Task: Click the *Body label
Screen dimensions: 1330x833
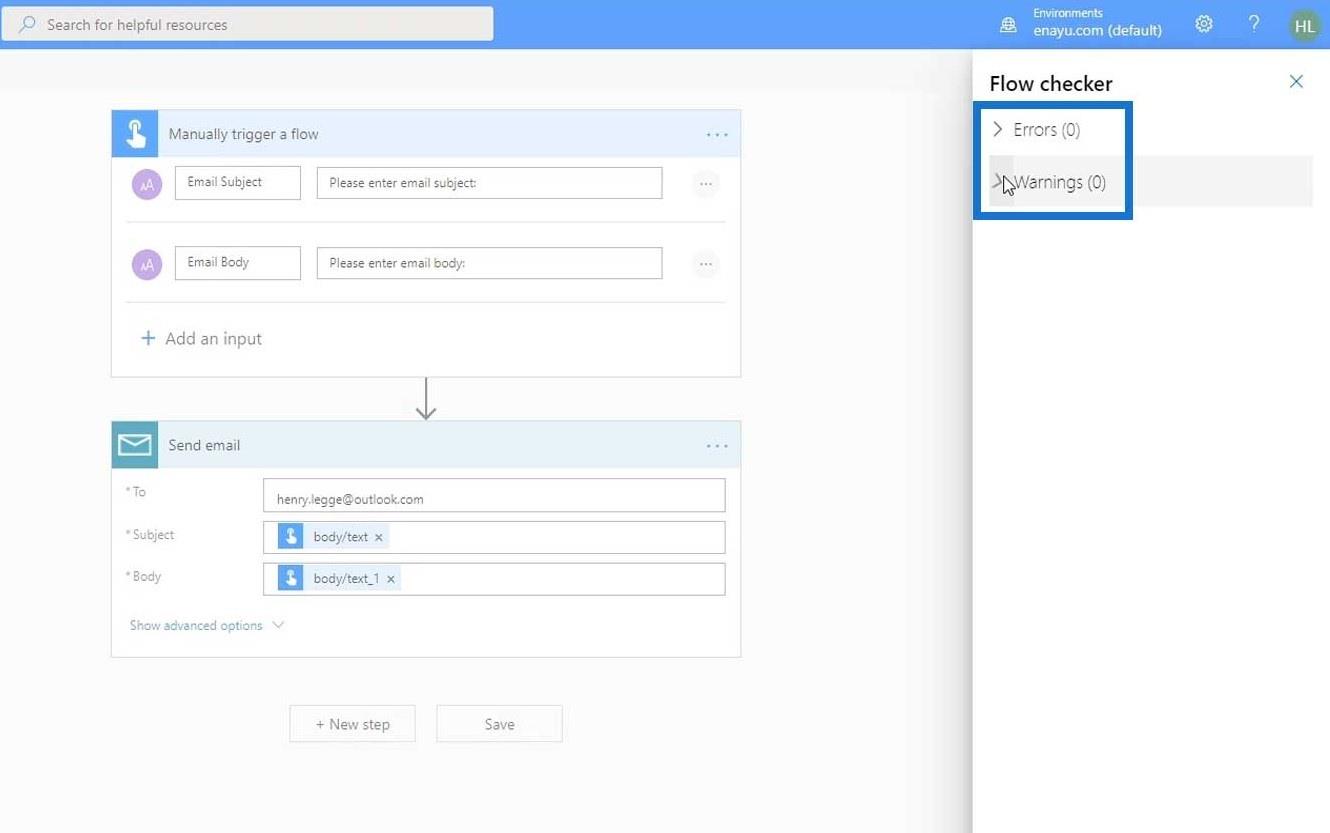Action: [143, 577]
